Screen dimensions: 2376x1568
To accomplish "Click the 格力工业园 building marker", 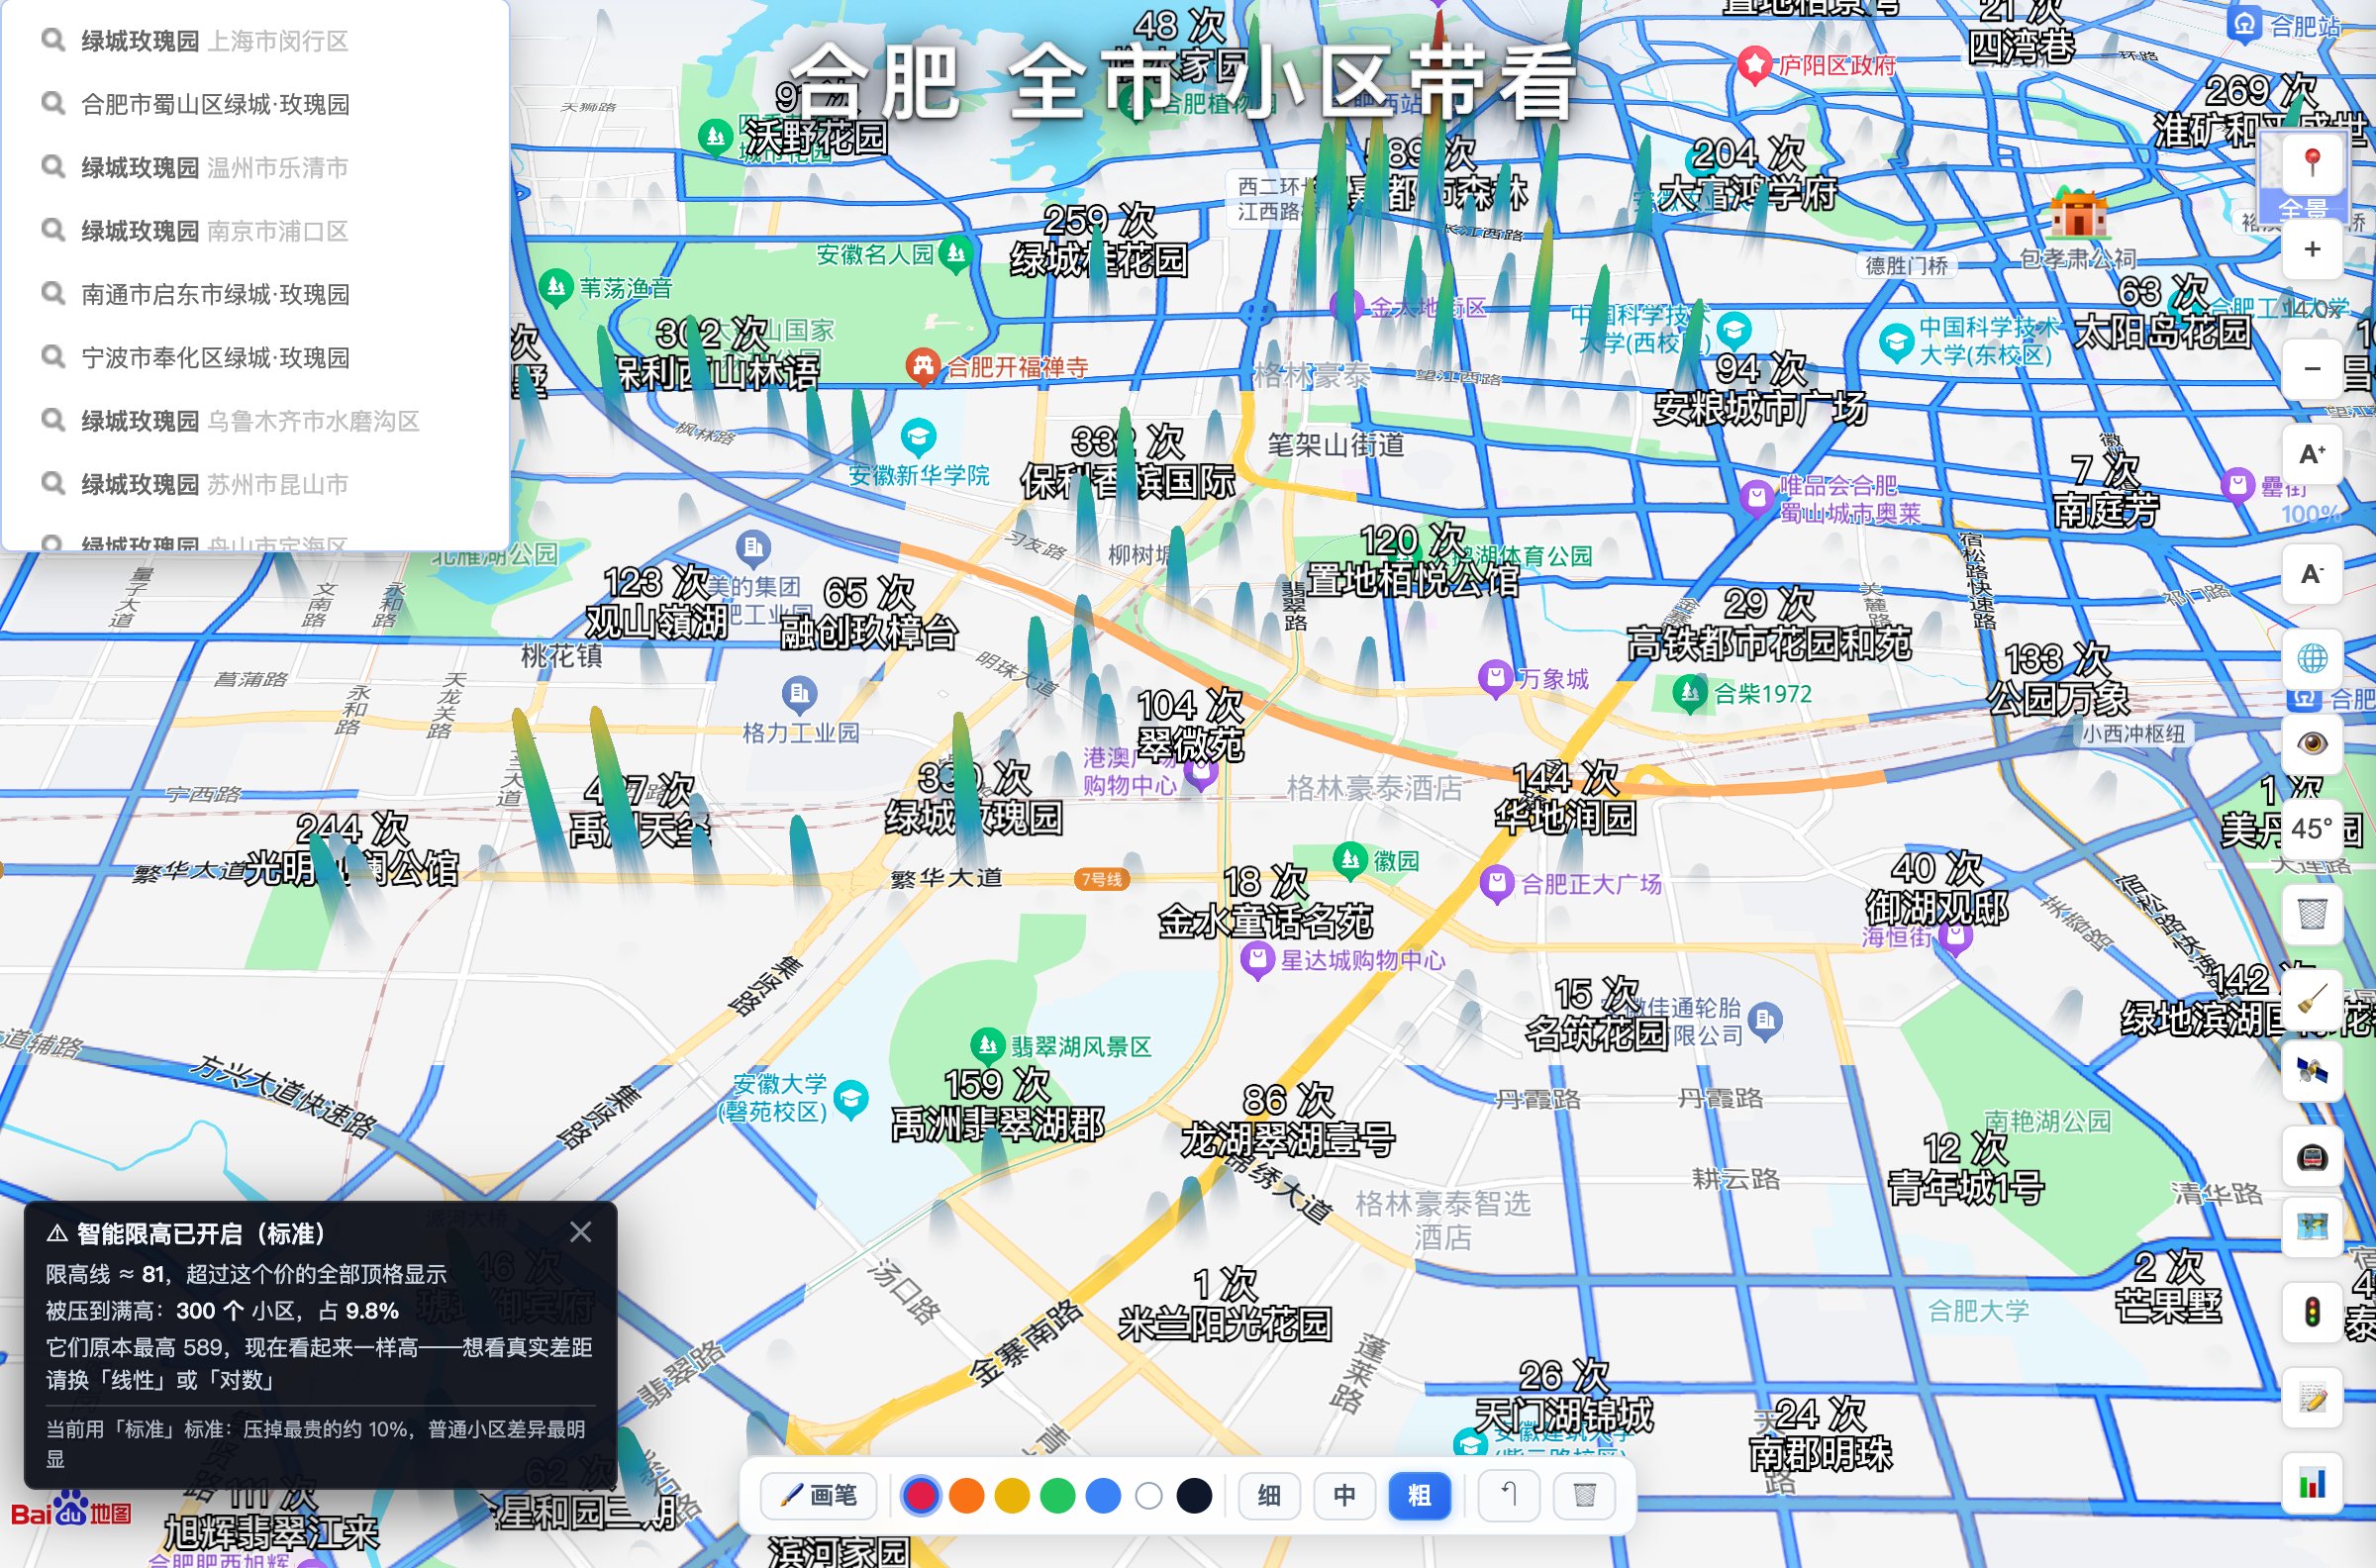I will tap(799, 693).
